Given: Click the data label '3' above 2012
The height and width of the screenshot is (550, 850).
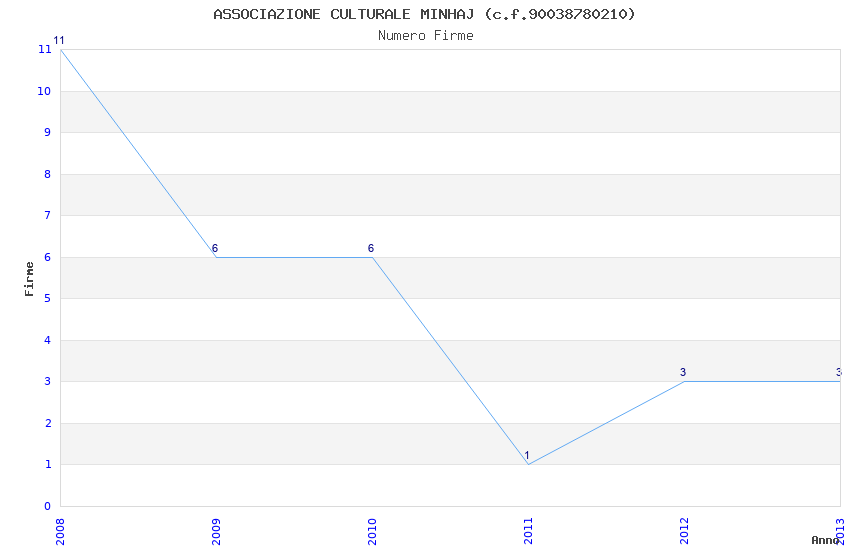Looking at the screenshot, I should 683,372.
